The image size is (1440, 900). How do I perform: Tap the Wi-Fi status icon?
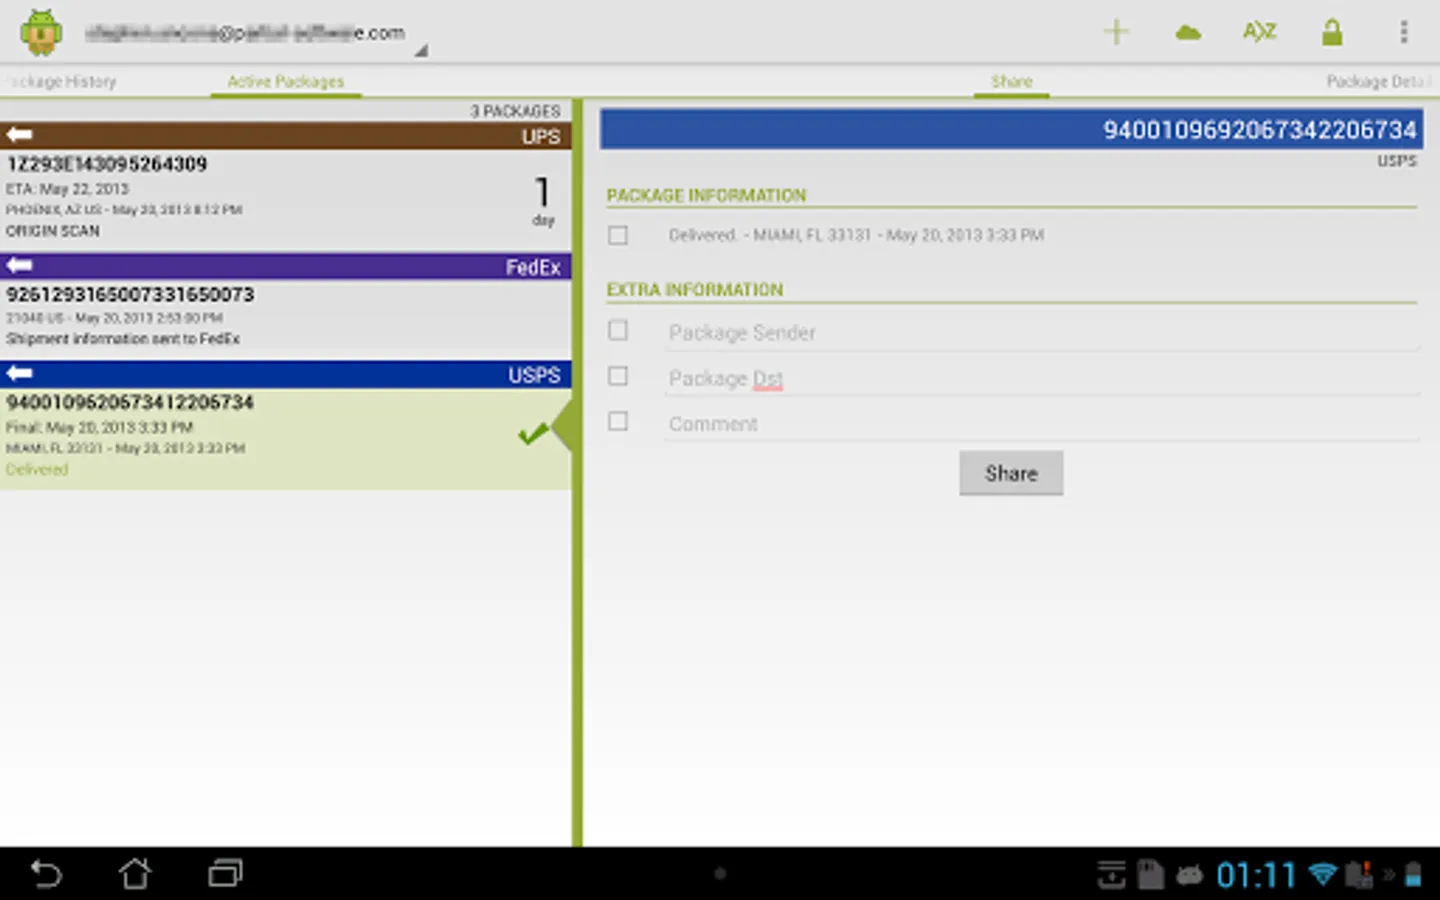(x=1323, y=875)
